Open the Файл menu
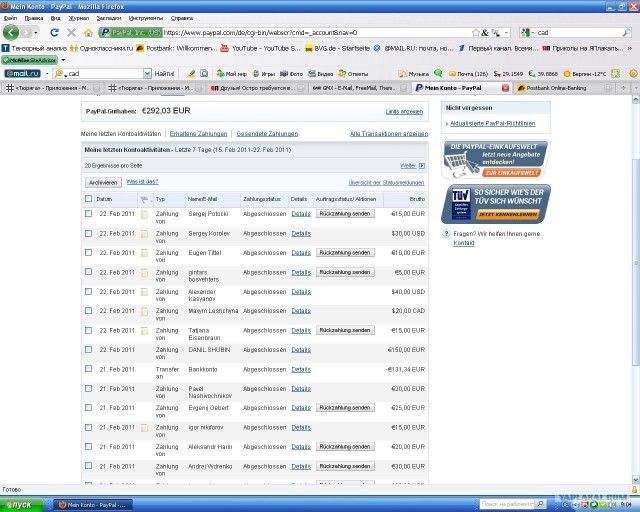 coord(10,18)
